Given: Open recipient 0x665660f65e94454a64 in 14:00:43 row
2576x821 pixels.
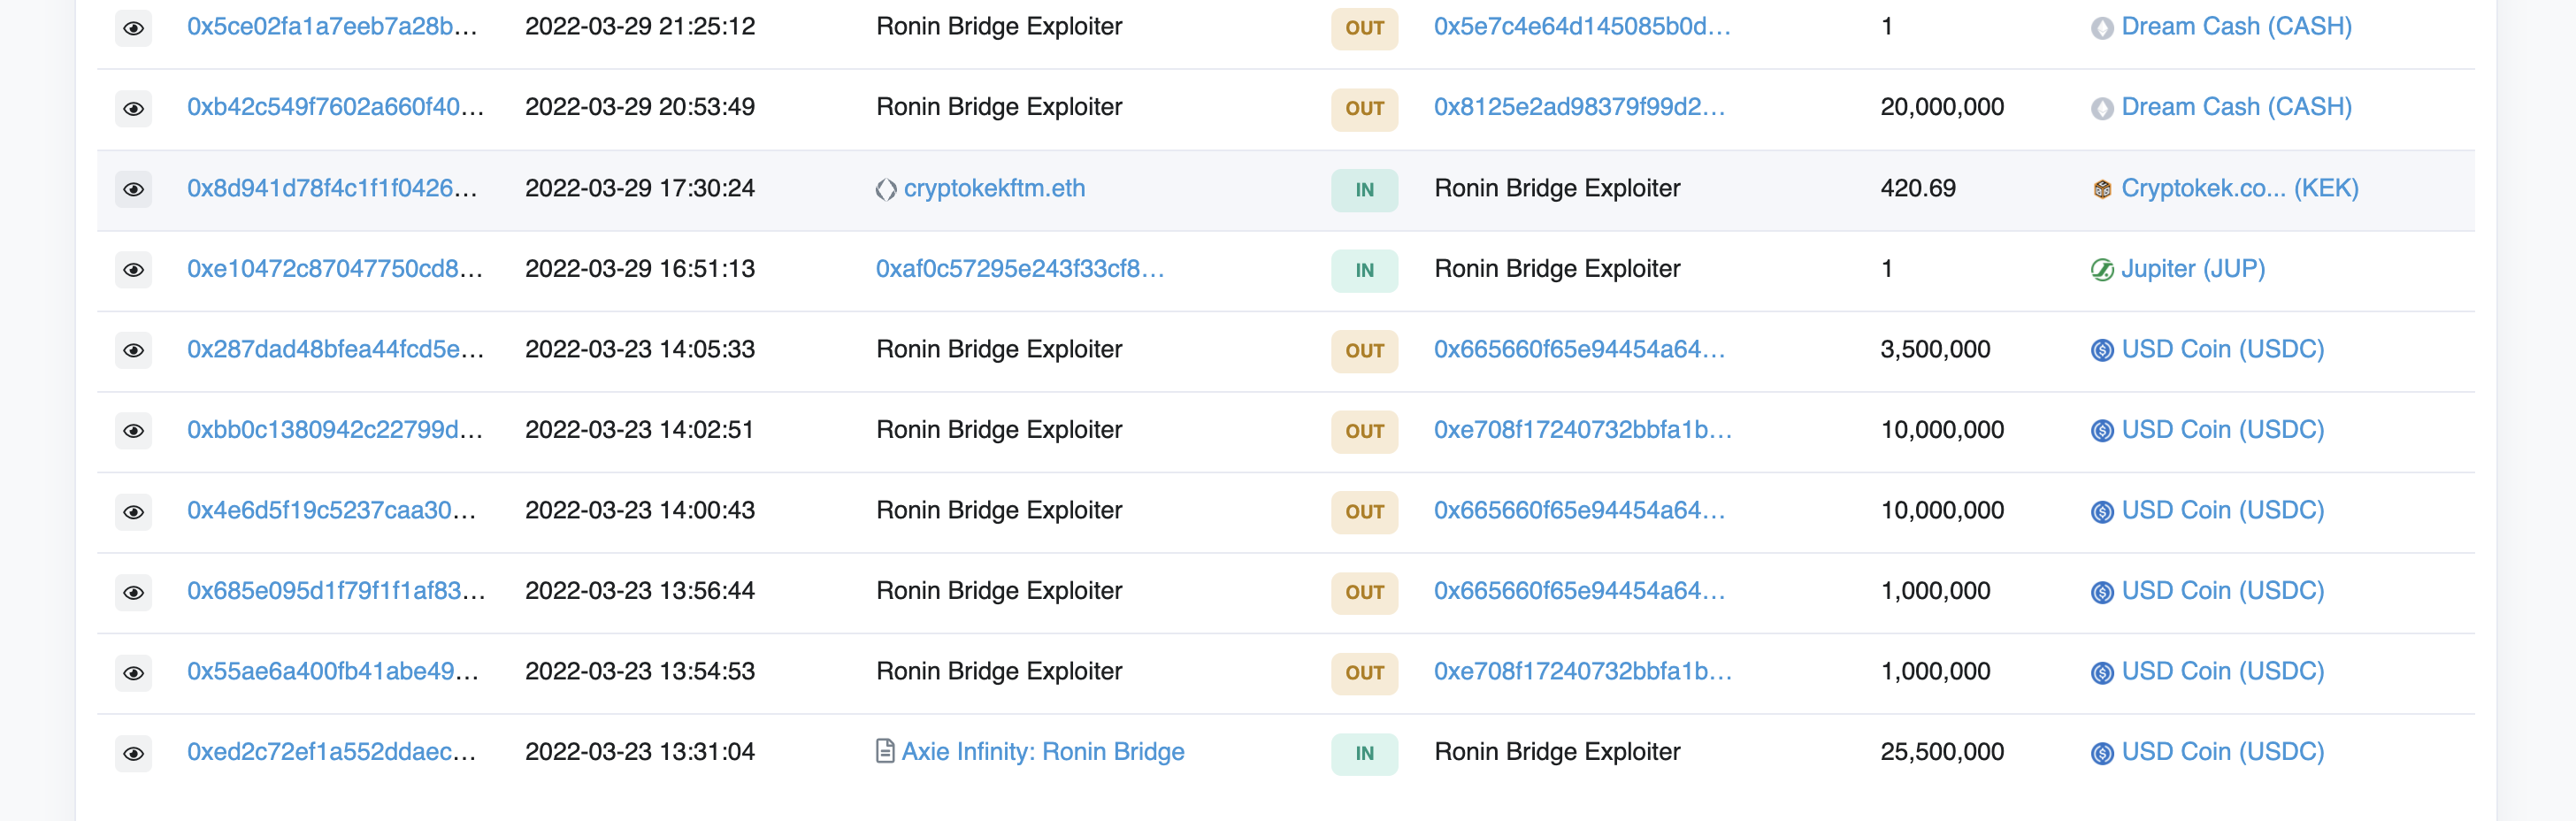Looking at the screenshot, I should pyautogui.click(x=1580, y=510).
